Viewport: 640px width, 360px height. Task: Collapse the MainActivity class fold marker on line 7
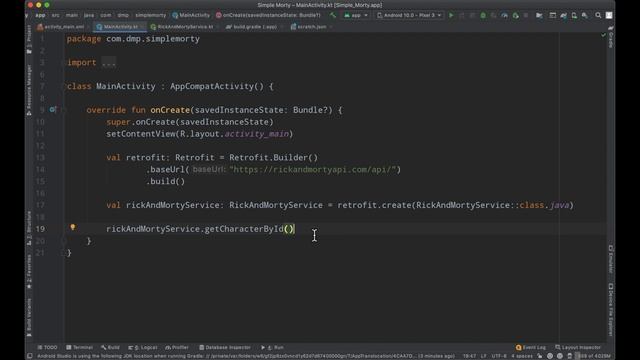(x=63, y=86)
